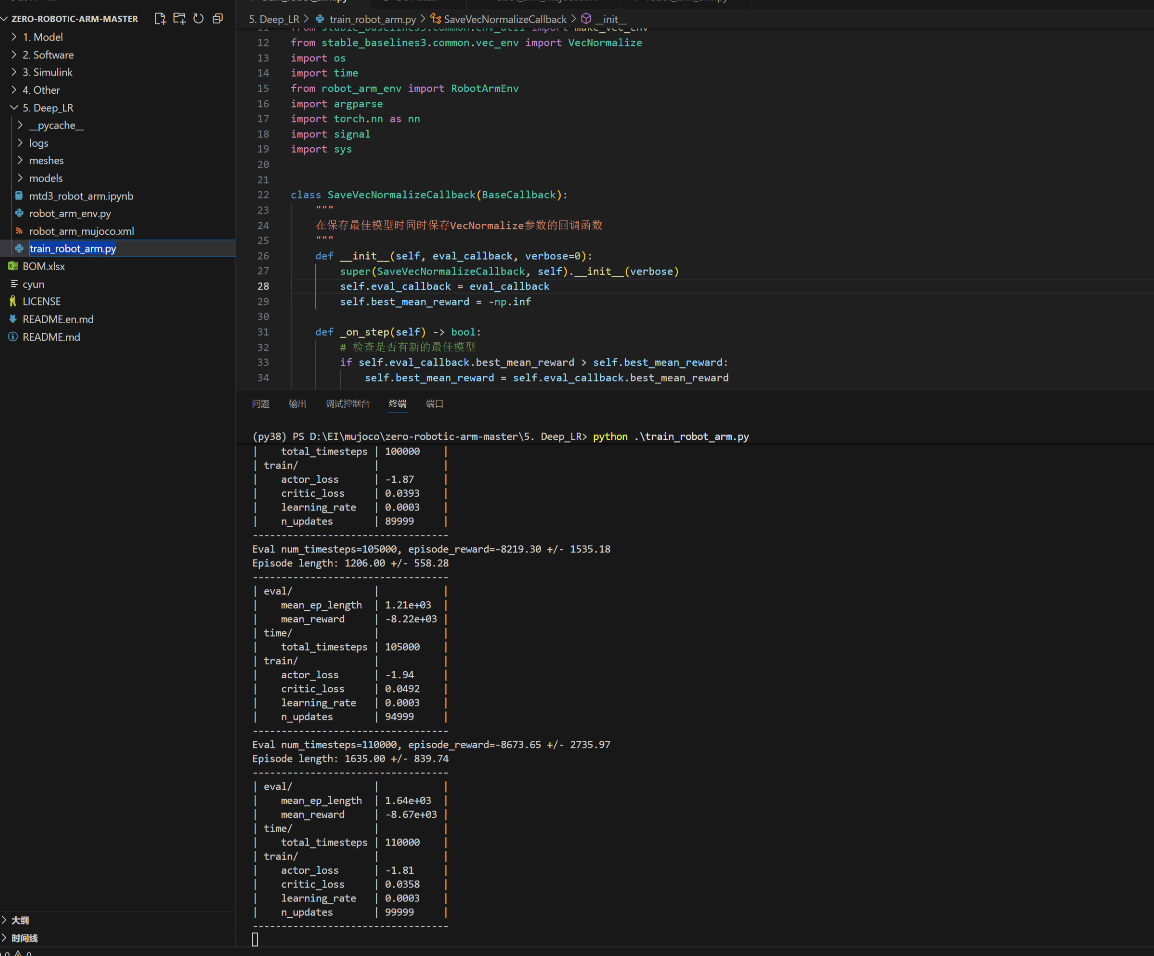Click 'import signal' code line

click(330, 134)
